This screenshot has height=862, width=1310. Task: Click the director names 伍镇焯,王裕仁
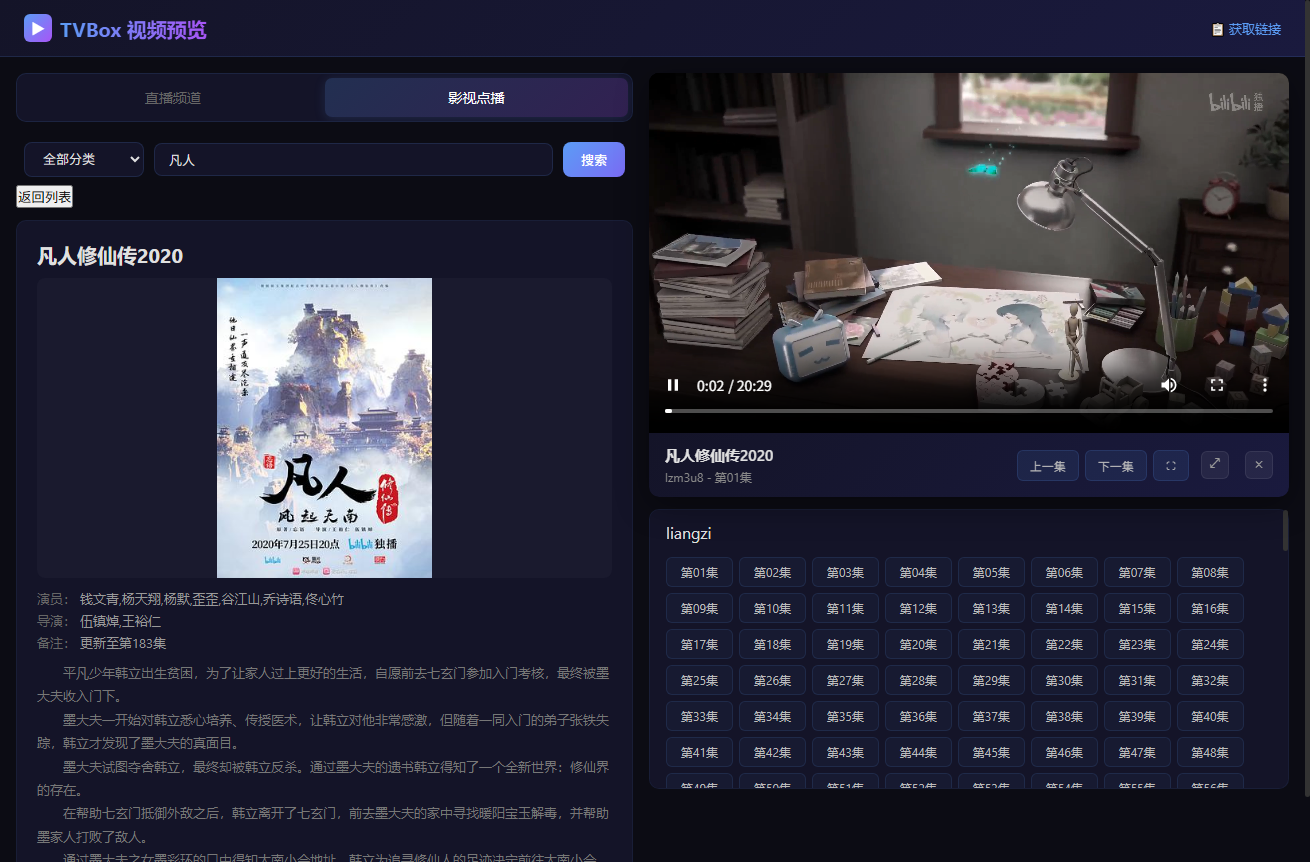point(120,621)
